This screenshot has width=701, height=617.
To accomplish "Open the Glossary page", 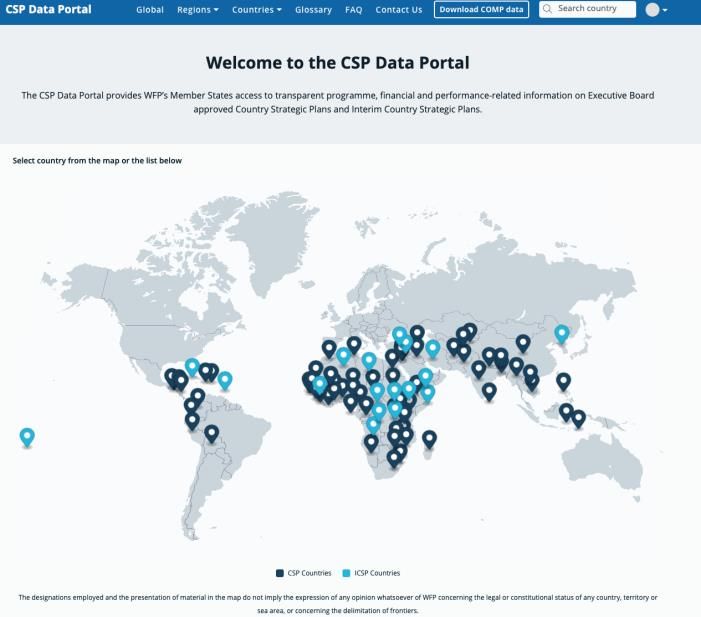I will coord(313,9).
